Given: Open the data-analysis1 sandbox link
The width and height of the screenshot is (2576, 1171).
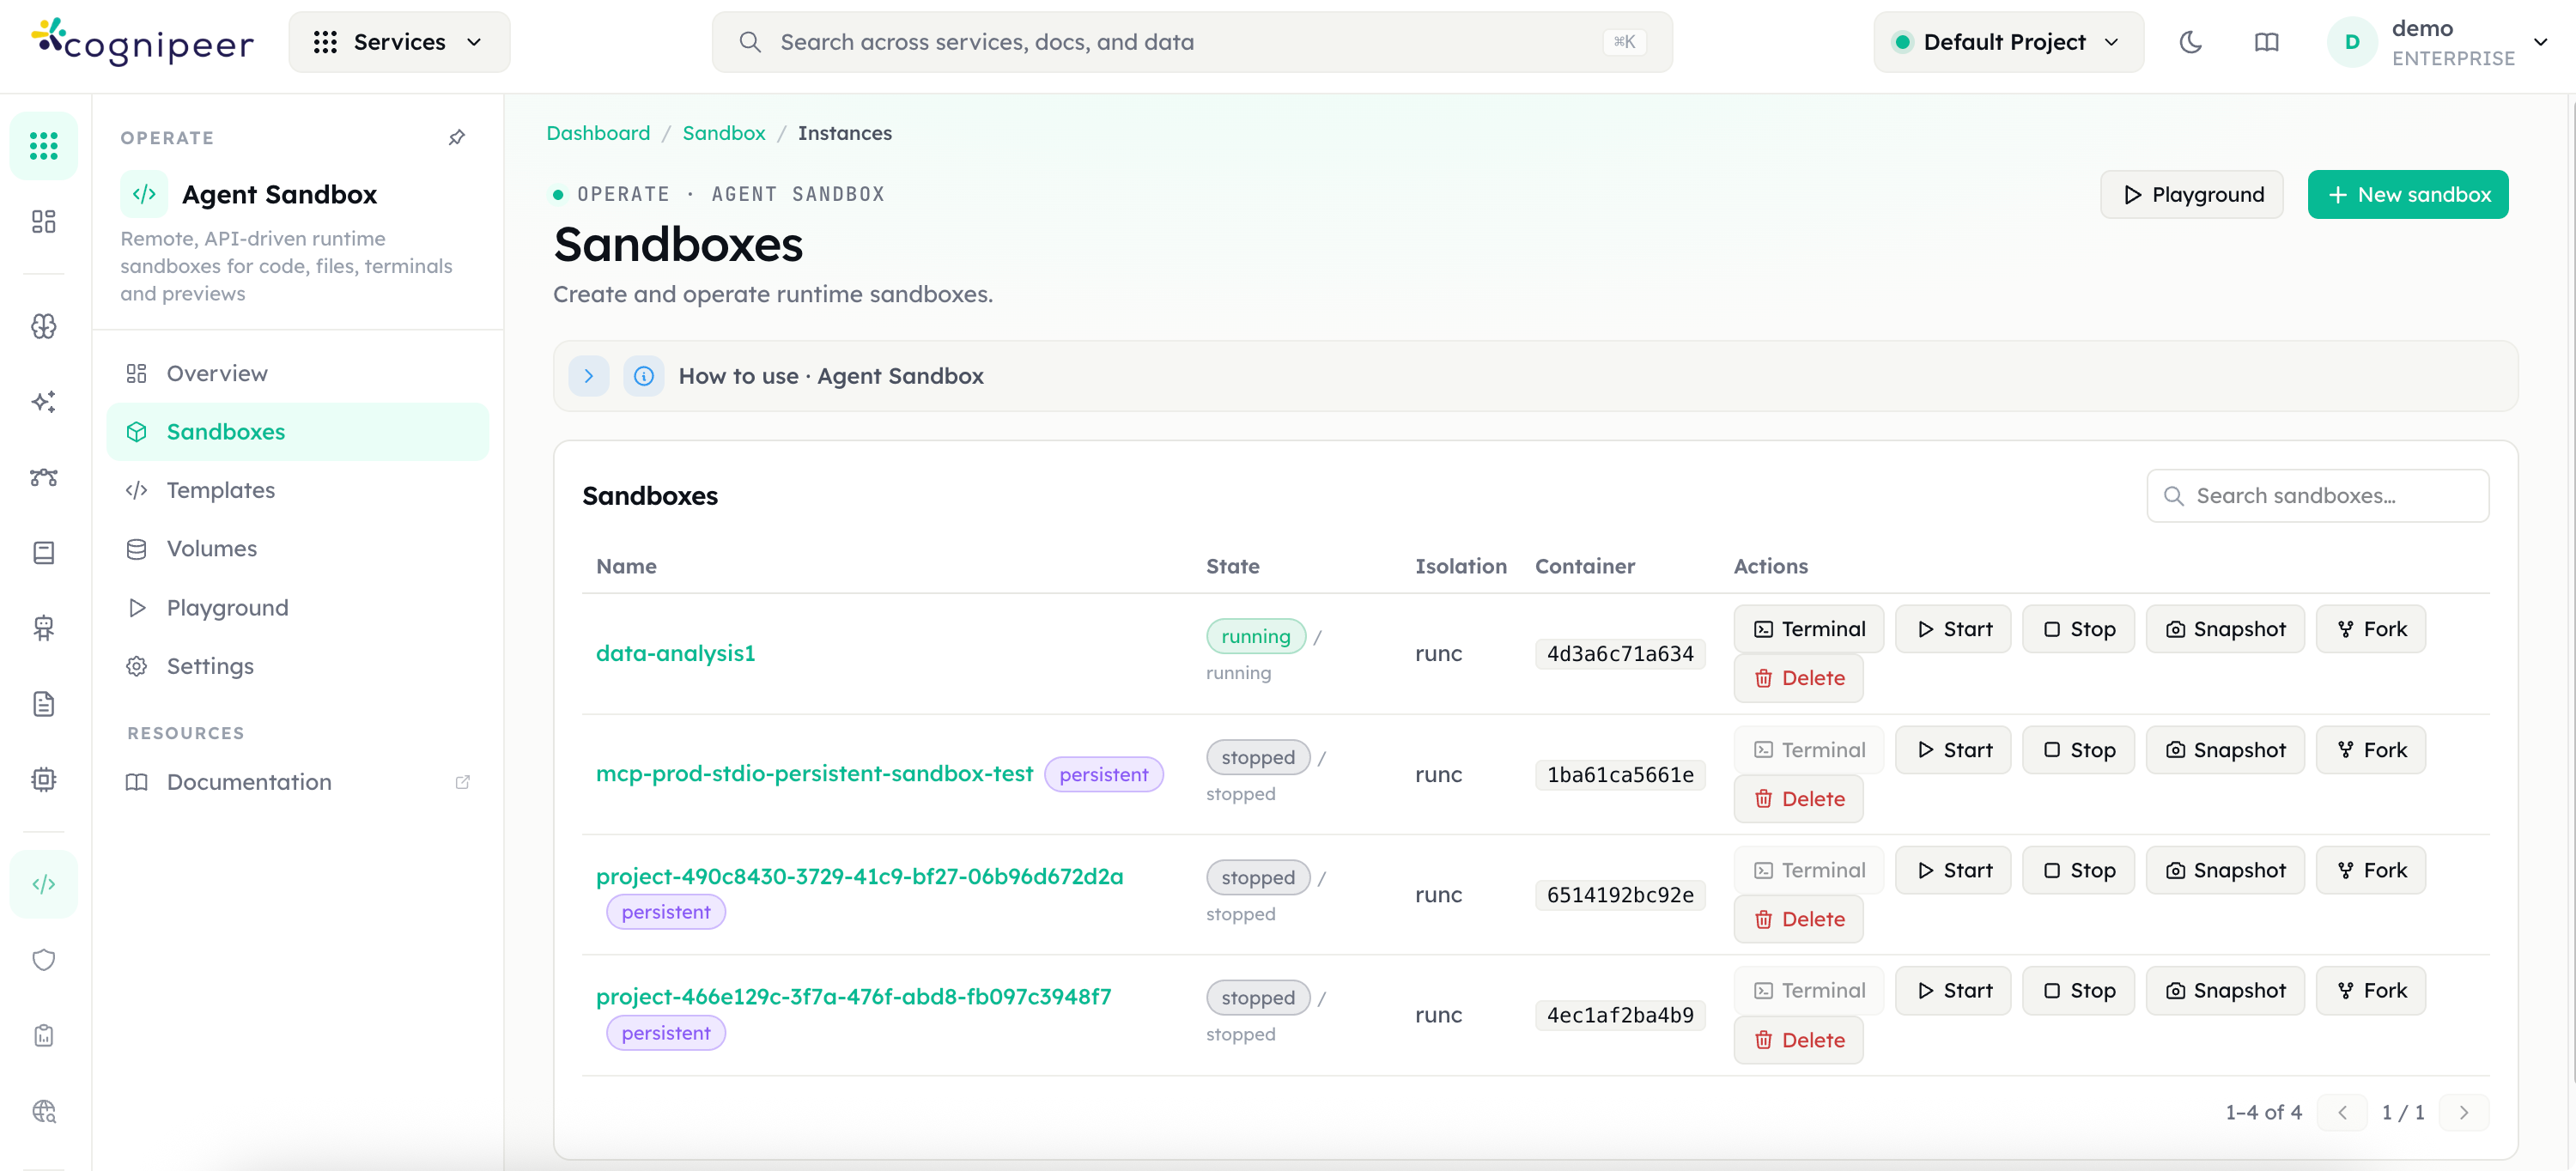Looking at the screenshot, I should point(675,653).
